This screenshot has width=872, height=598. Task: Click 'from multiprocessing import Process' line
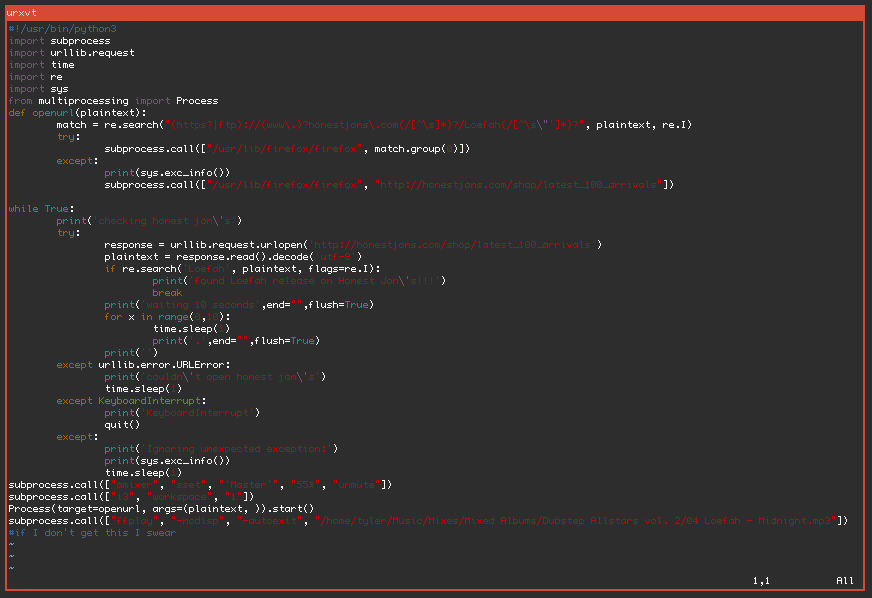(x=113, y=101)
